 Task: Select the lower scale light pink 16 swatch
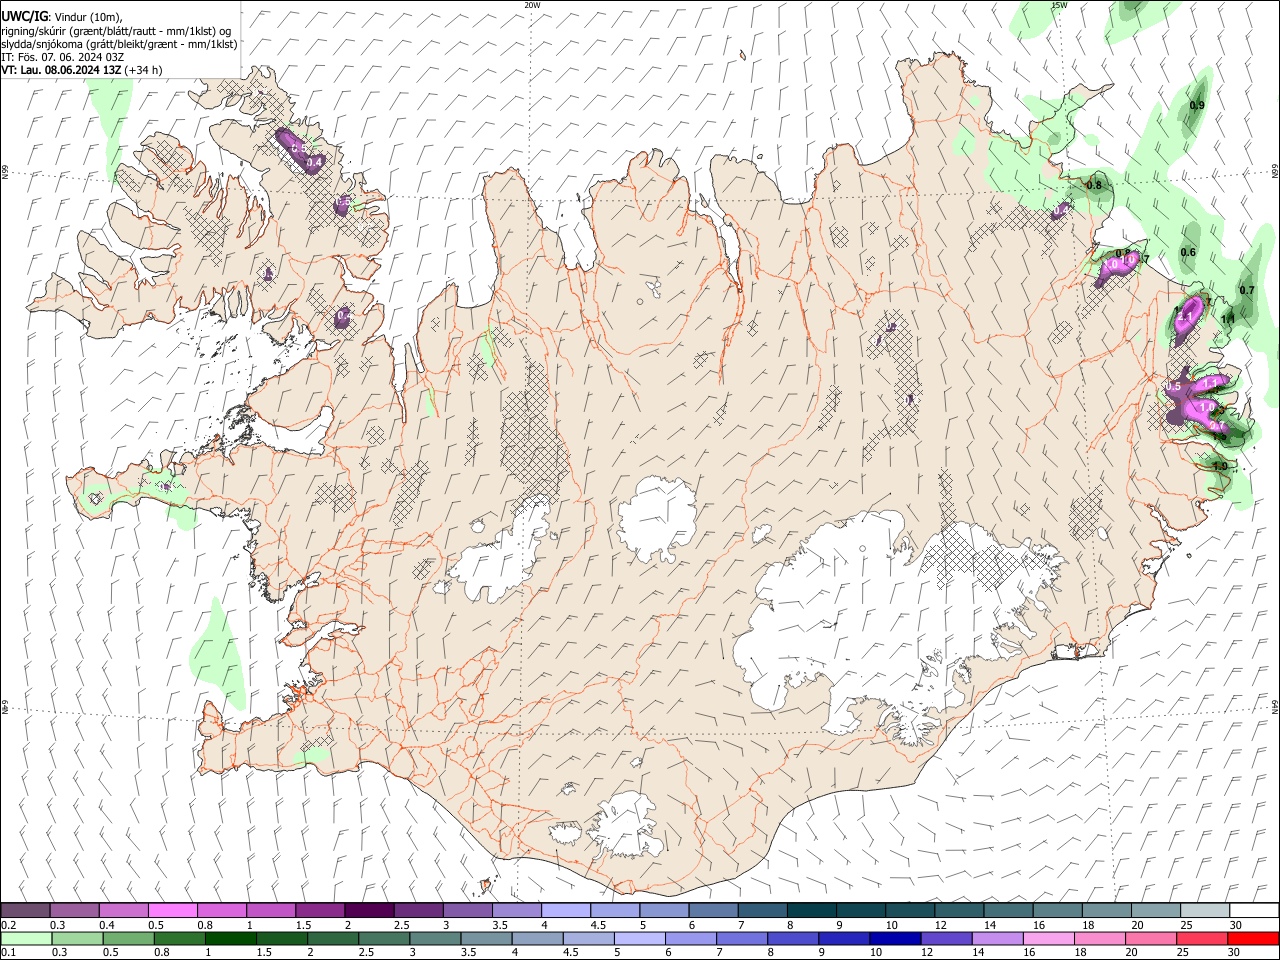click(1048, 938)
